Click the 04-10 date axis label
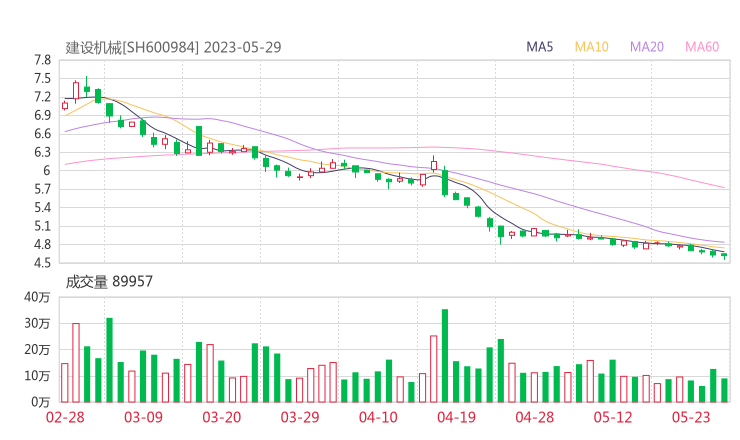The height and width of the screenshot is (440, 740). 378,417
